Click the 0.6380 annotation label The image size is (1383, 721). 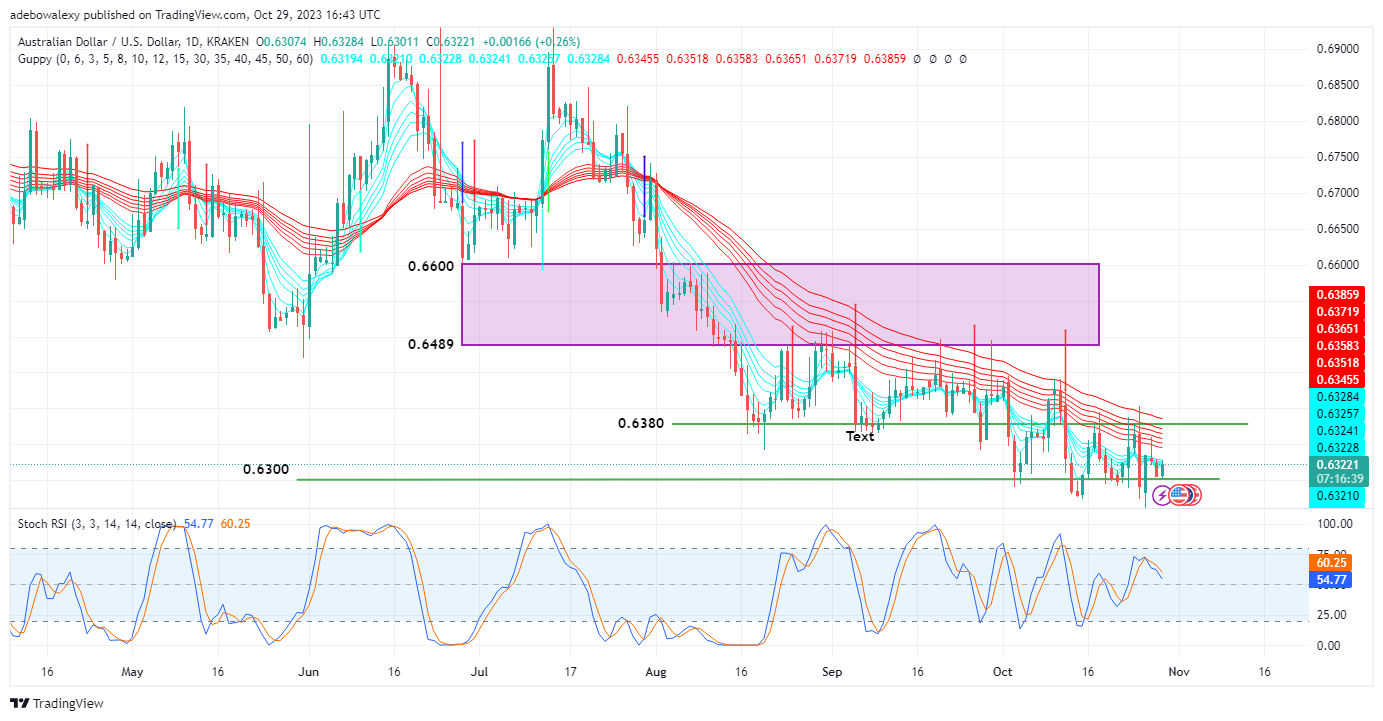click(x=641, y=424)
